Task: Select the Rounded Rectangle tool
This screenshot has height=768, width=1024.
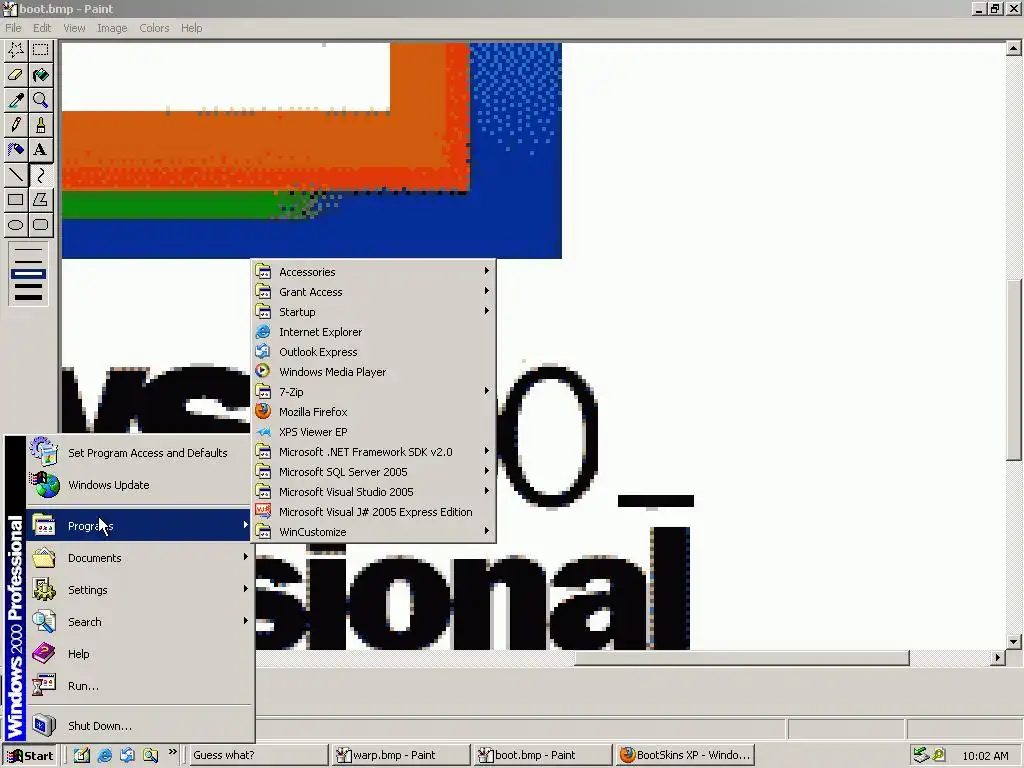Action: coord(40,225)
